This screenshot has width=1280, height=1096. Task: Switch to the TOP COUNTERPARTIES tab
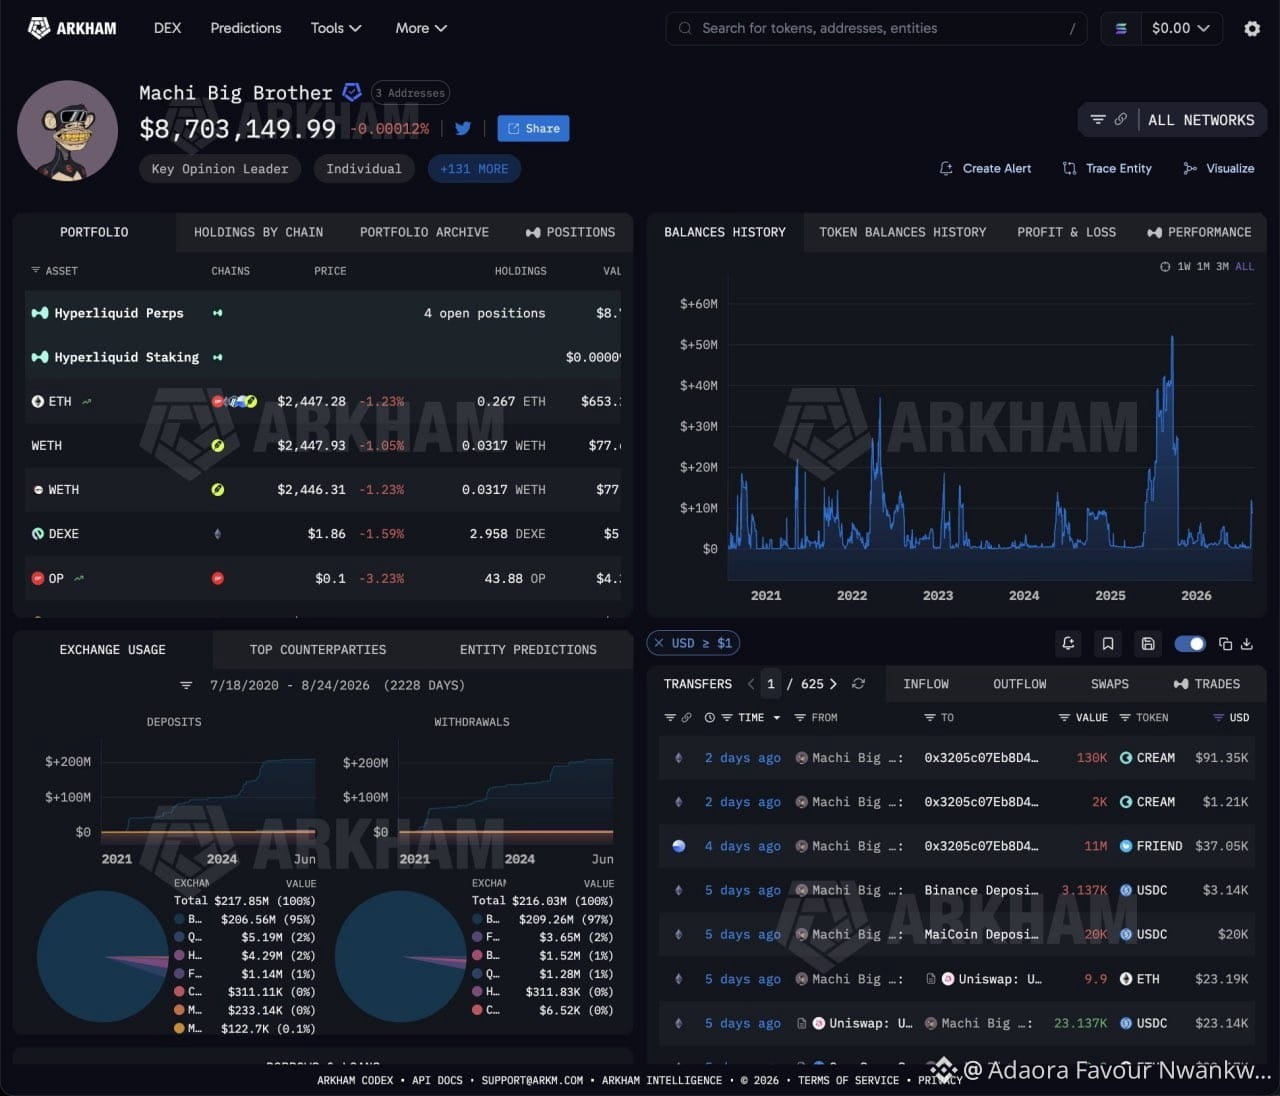(x=318, y=650)
